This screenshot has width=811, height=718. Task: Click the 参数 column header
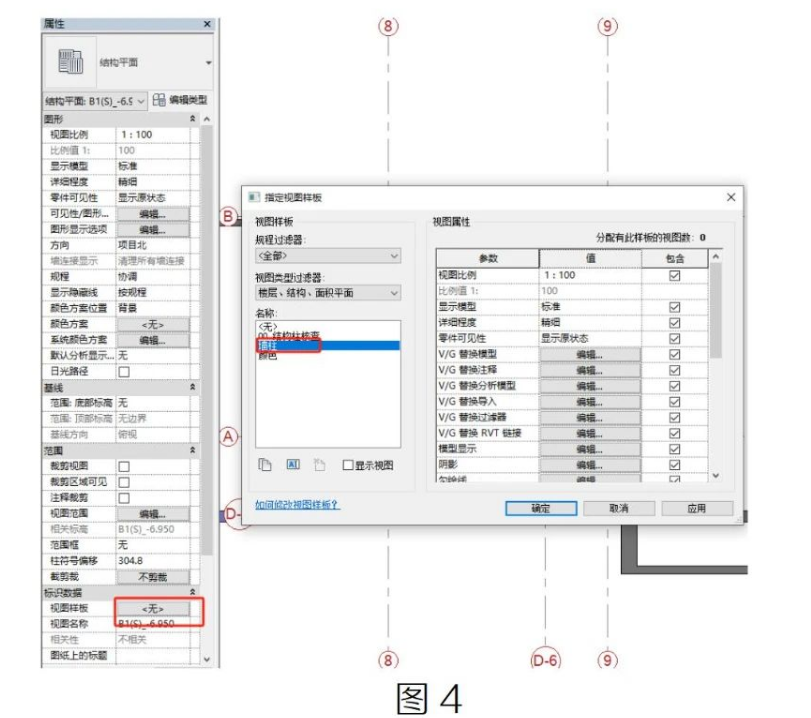[488, 258]
